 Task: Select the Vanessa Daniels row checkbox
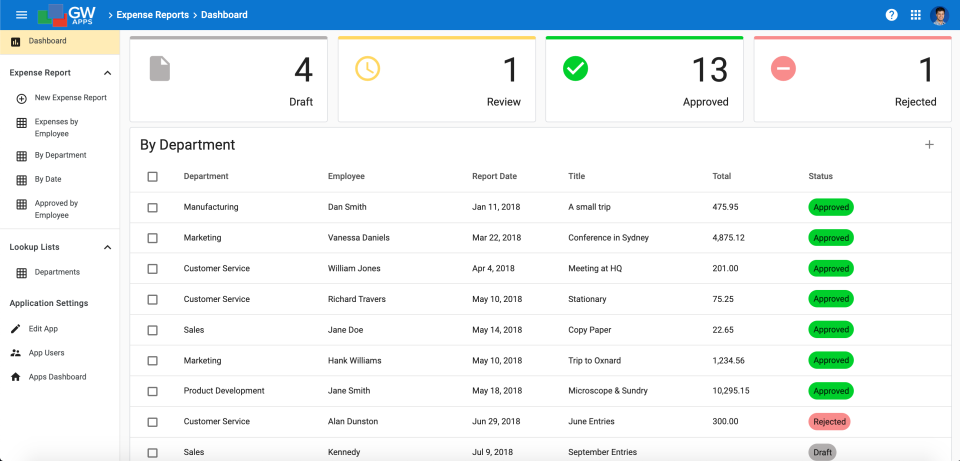click(x=152, y=238)
